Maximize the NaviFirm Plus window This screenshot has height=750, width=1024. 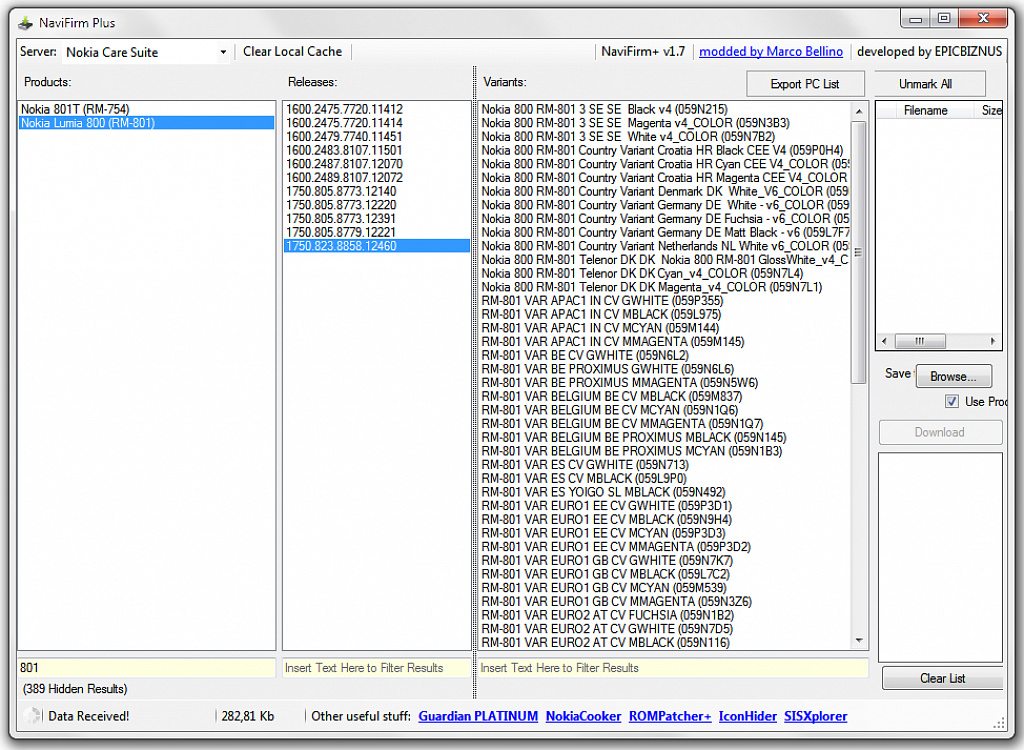[944, 19]
